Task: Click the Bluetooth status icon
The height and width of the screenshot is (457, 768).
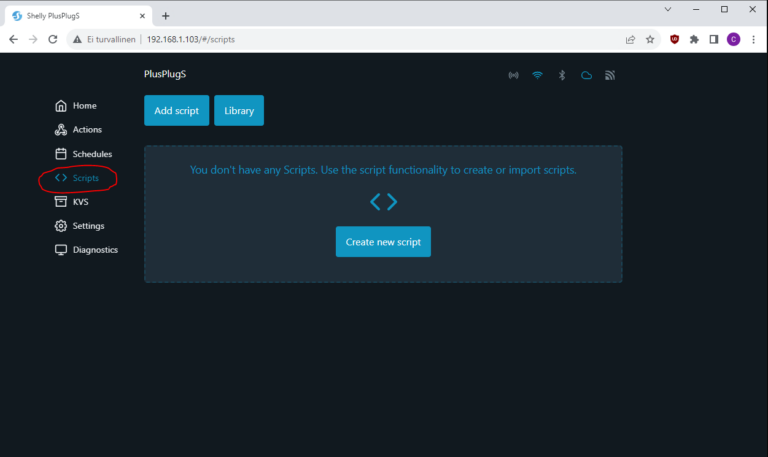Action: (x=562, y=75)
